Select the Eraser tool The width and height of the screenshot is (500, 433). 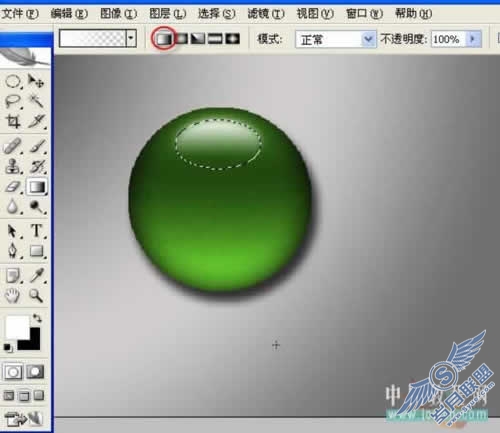tap(13, 187)
